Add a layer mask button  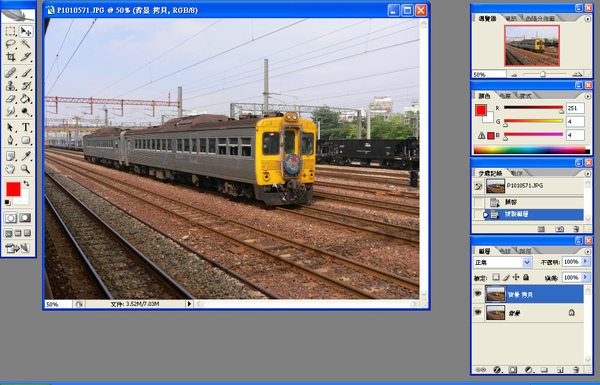(x=513, y=370)
